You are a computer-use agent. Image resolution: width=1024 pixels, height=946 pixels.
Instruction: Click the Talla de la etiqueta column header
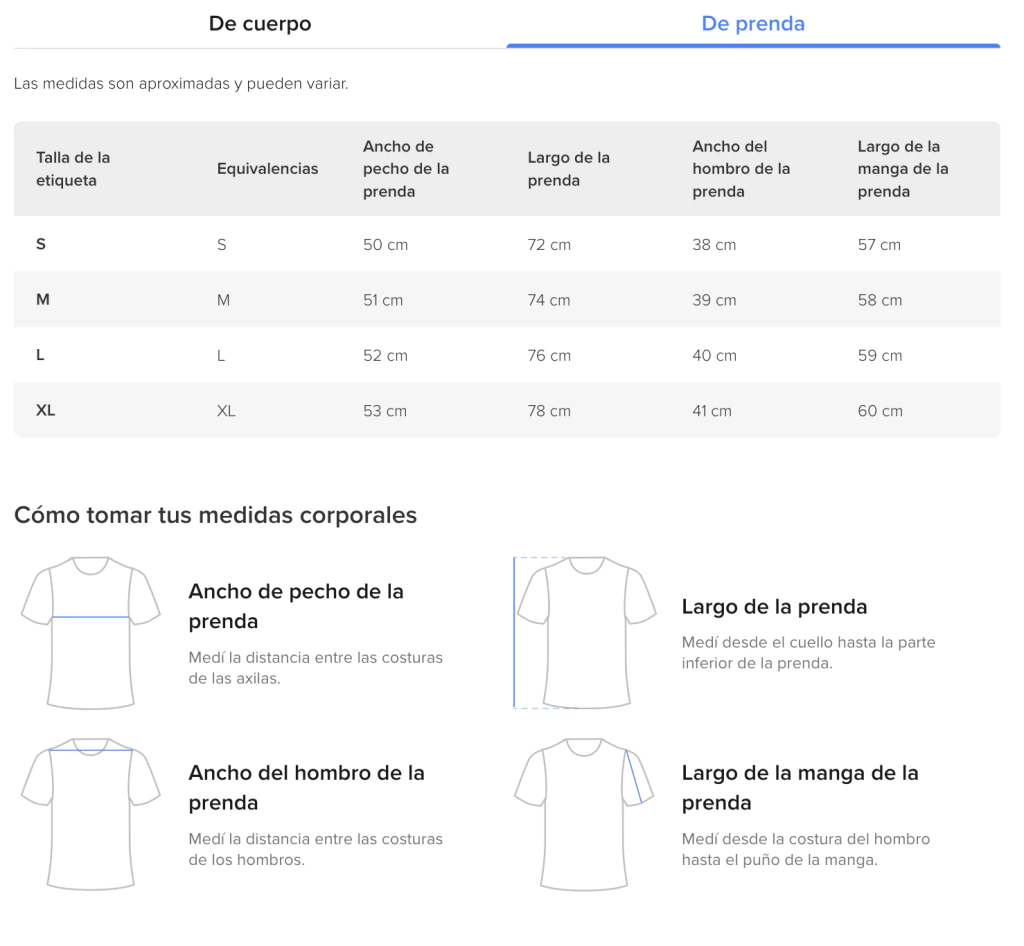pyautogui.click(x=73, y=169)
